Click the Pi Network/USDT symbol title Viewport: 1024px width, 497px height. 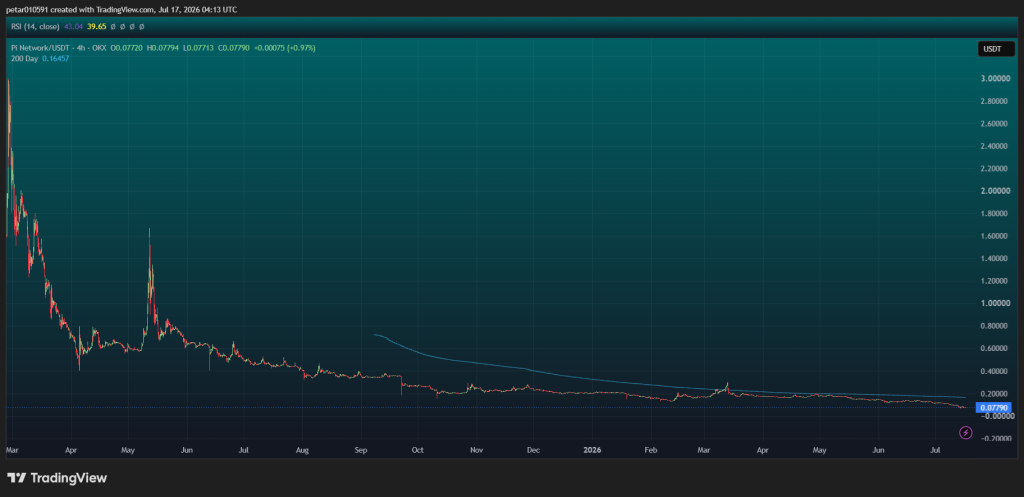point(39,48)
